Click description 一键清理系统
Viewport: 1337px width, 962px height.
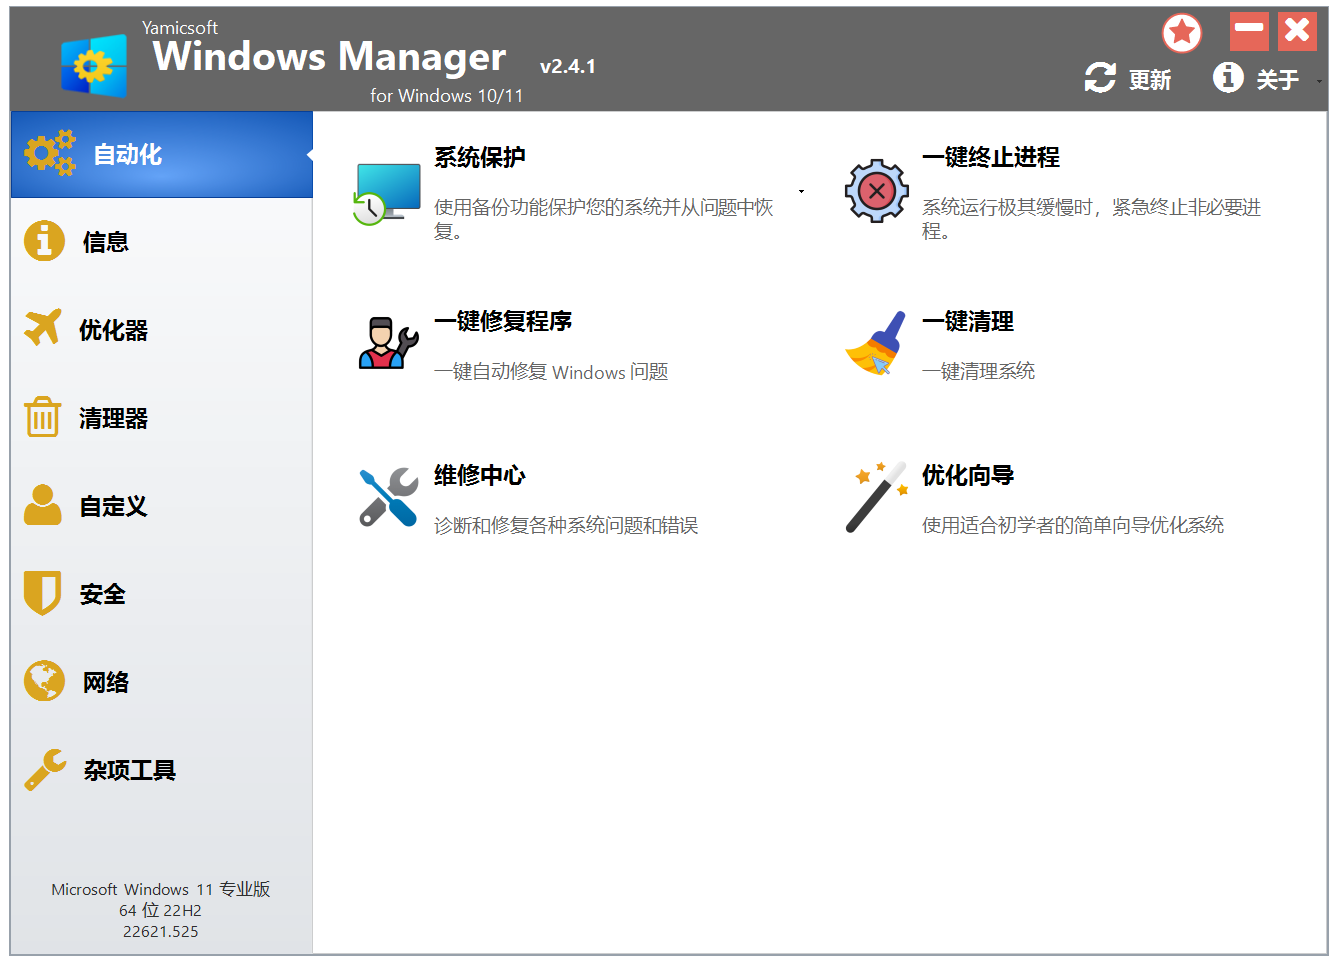click(x=979, y=371)
